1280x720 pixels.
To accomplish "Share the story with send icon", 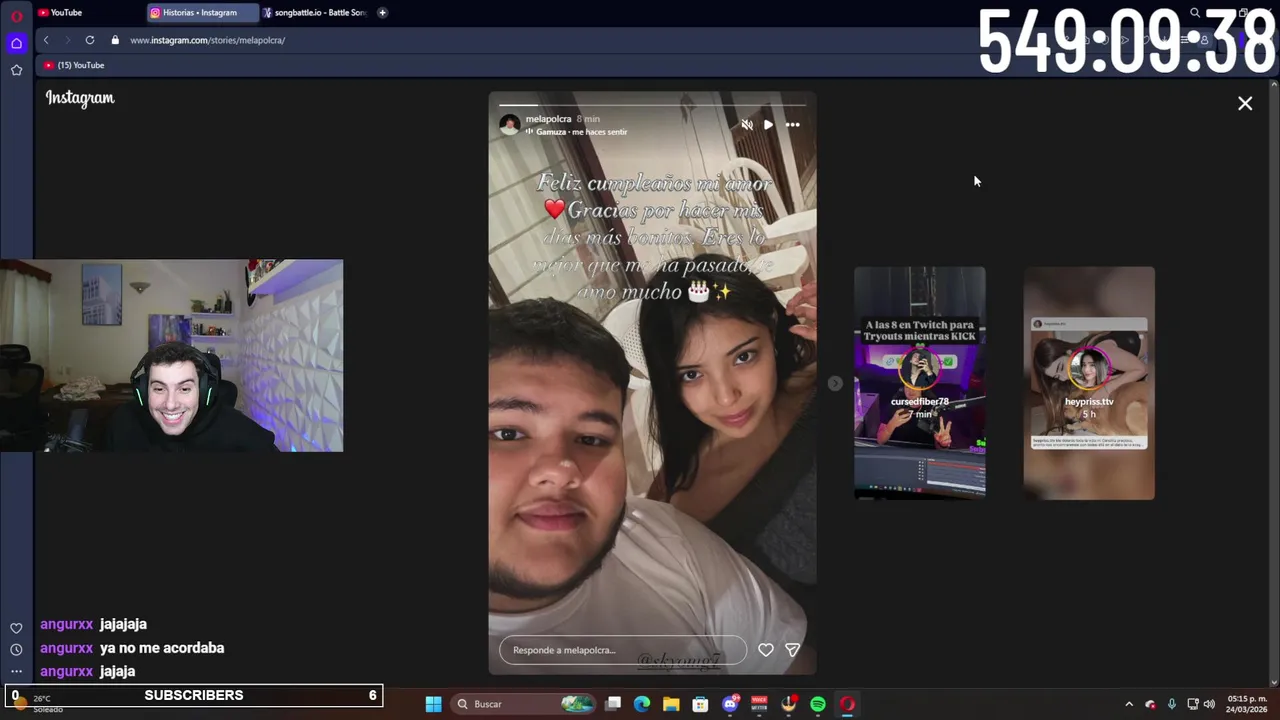I will (x=792, y=650).
